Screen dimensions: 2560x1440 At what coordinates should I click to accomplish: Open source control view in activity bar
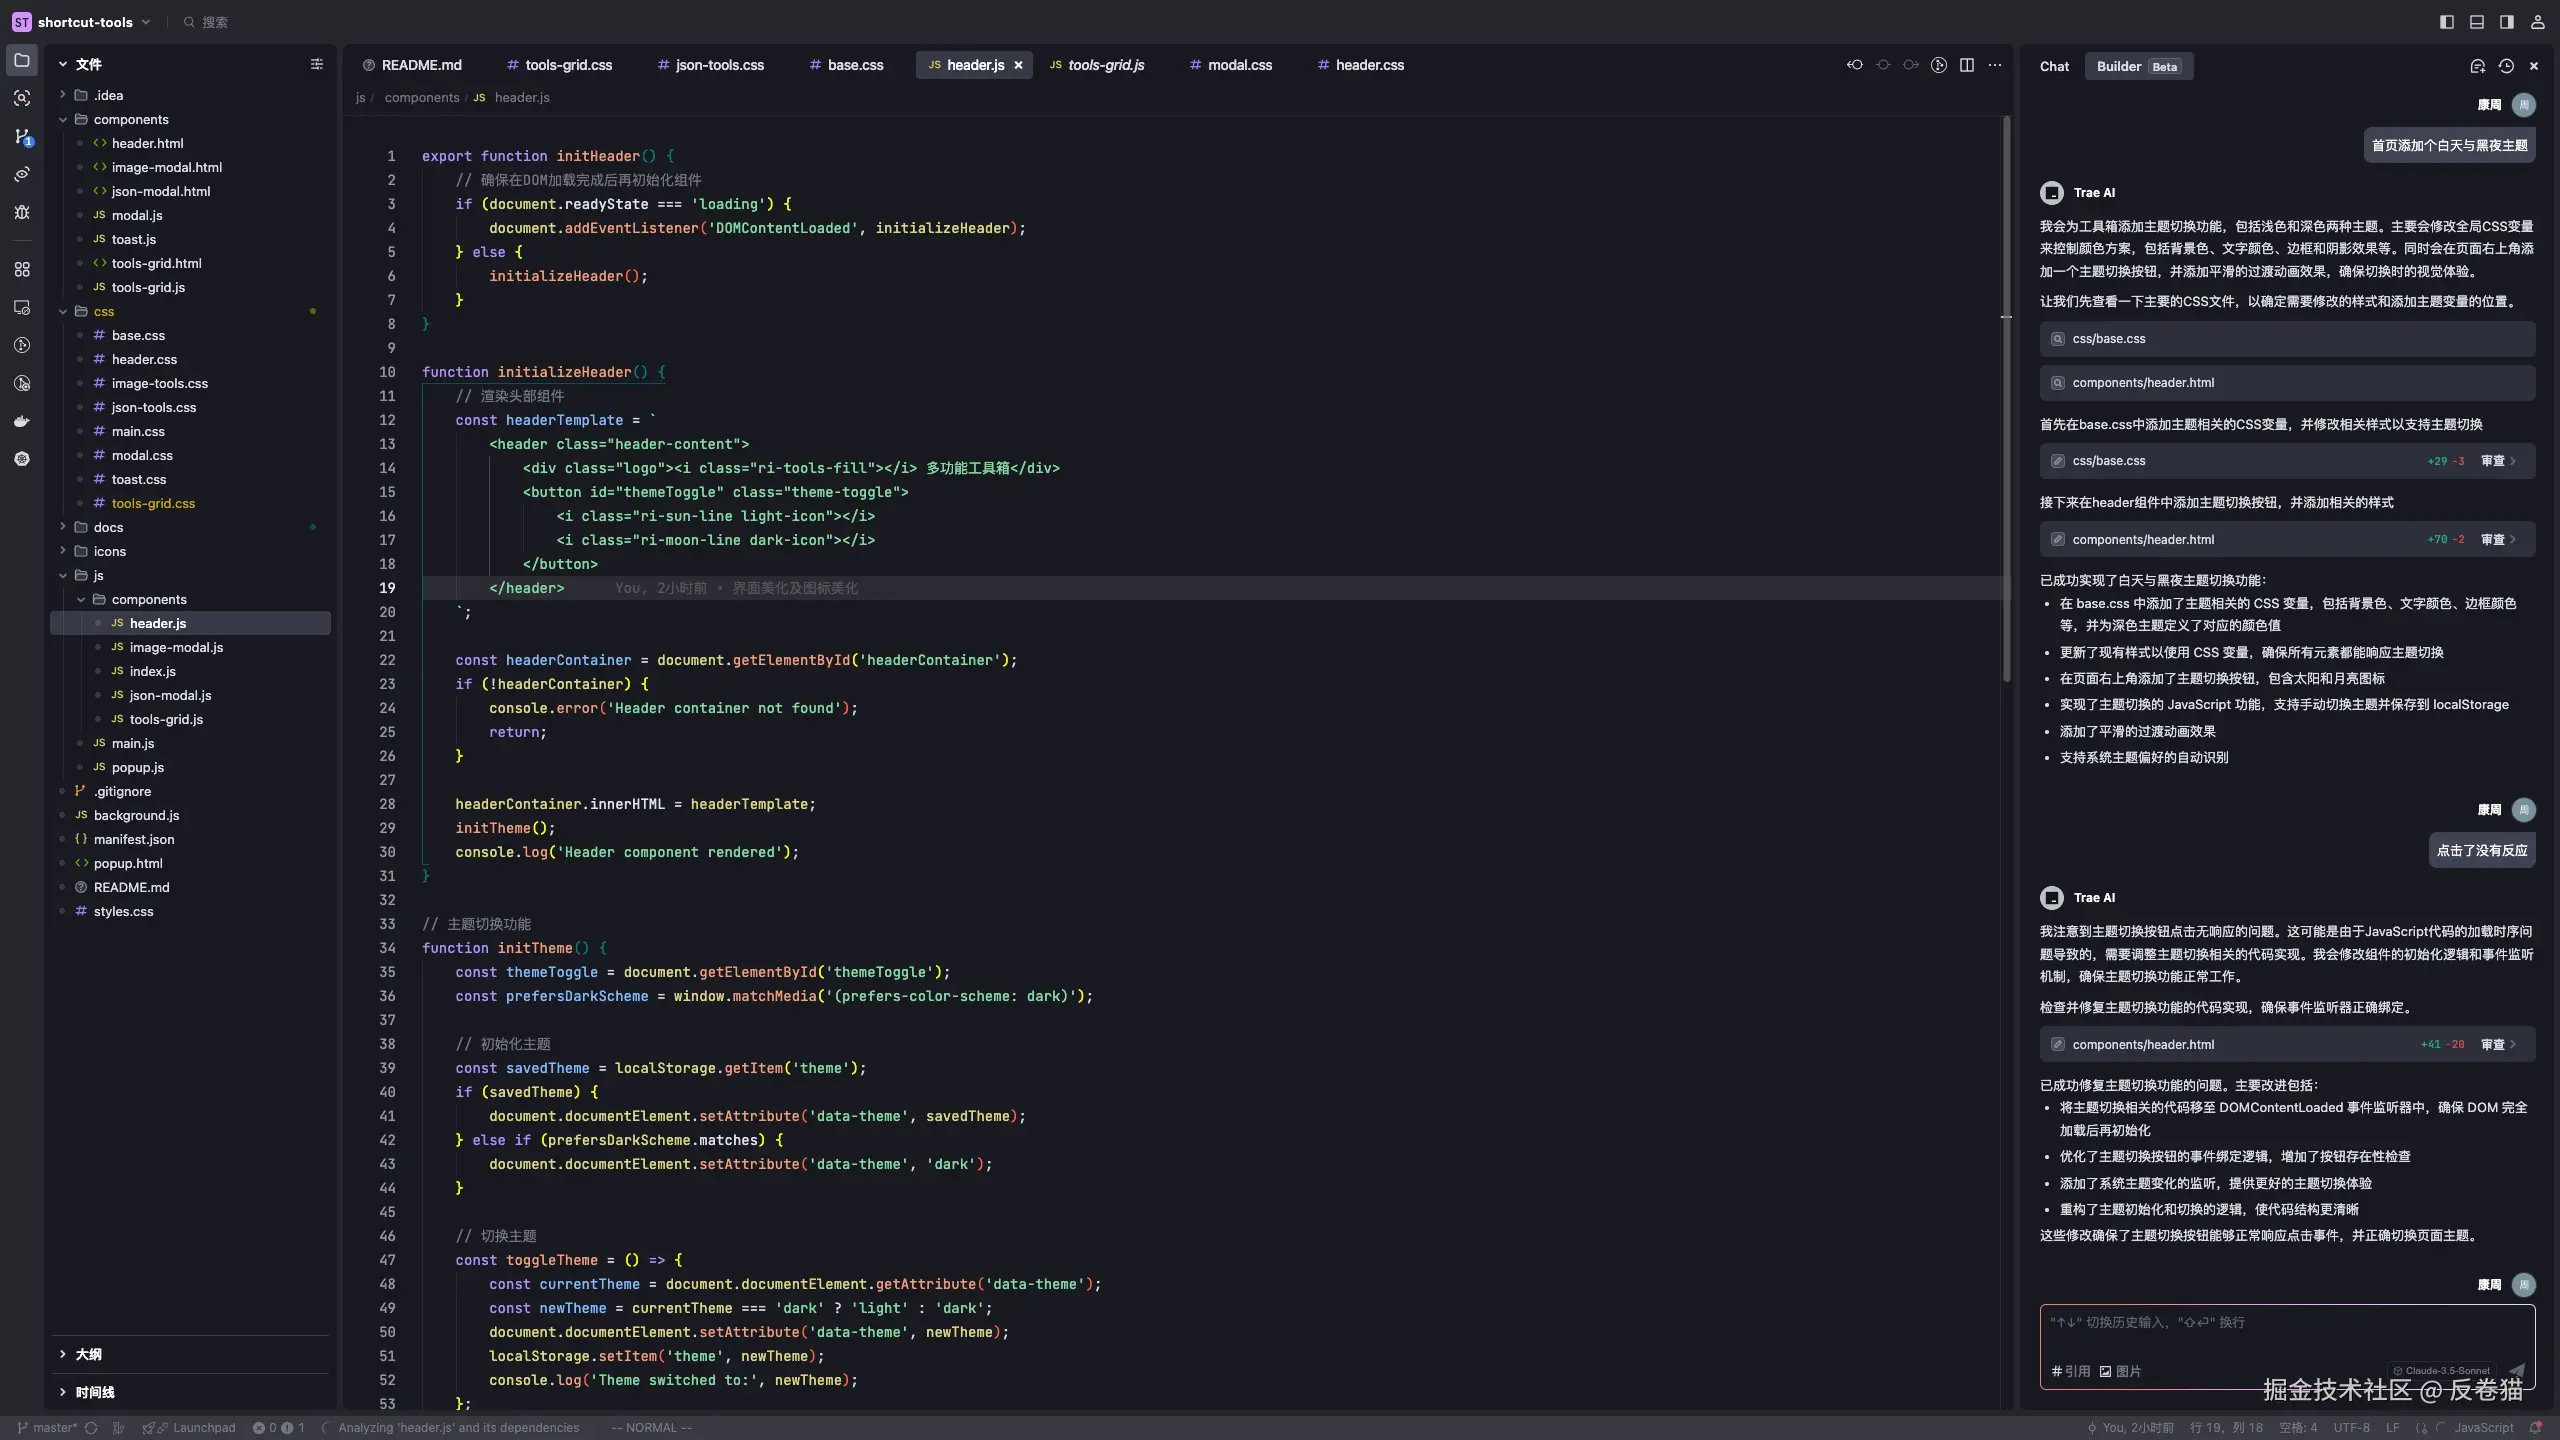pyautogui.click(x=22, y=136)
